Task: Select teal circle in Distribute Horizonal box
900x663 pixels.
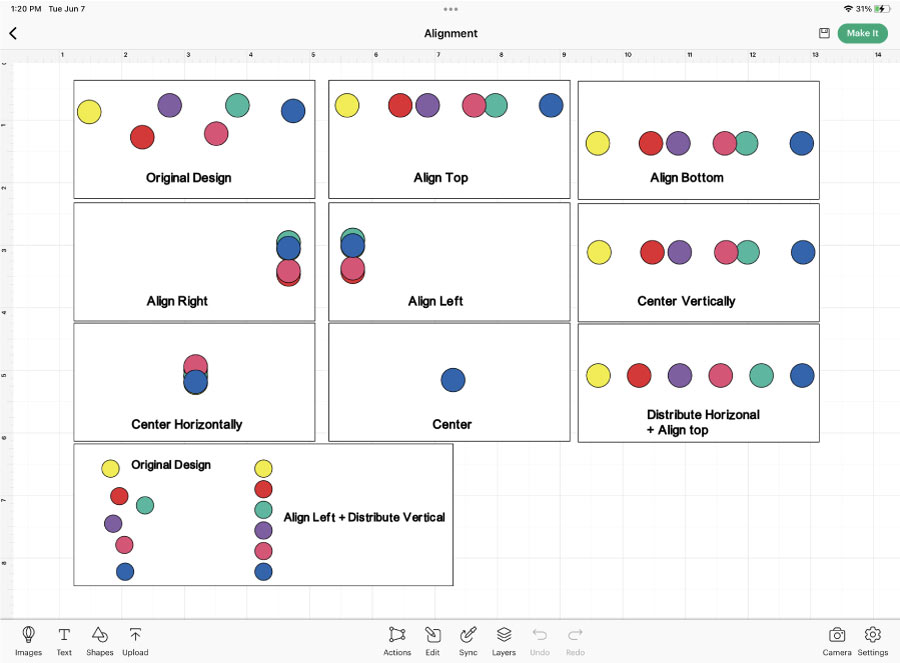Action: tap(761, 375)
